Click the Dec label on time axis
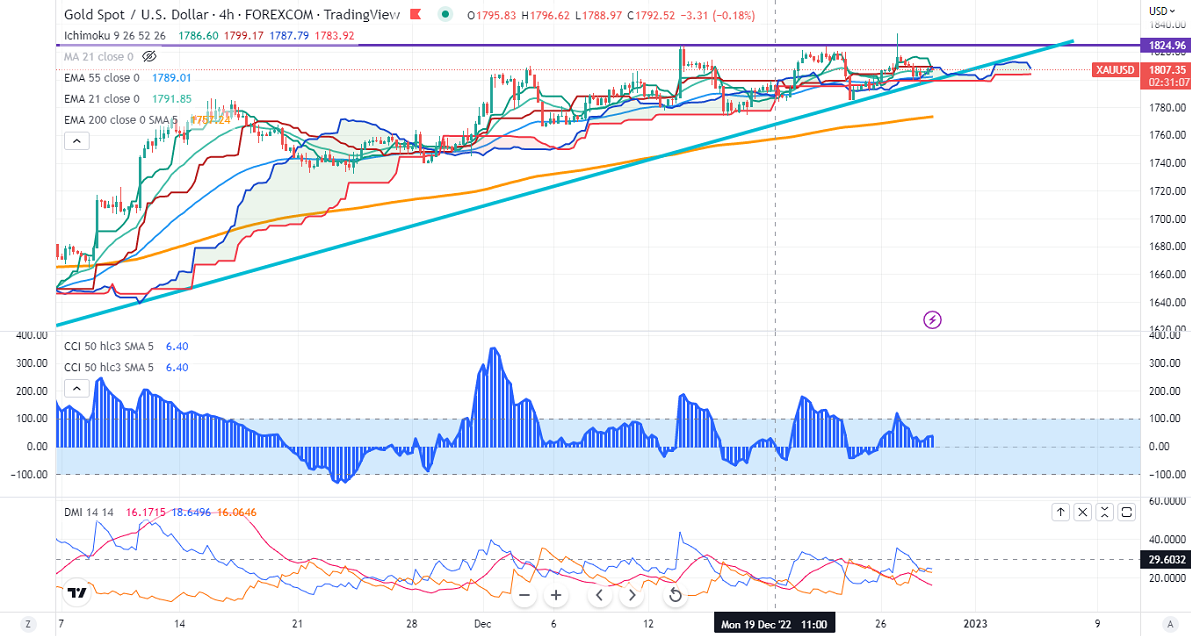This screenshot has height=636, width=1191. 482,625
